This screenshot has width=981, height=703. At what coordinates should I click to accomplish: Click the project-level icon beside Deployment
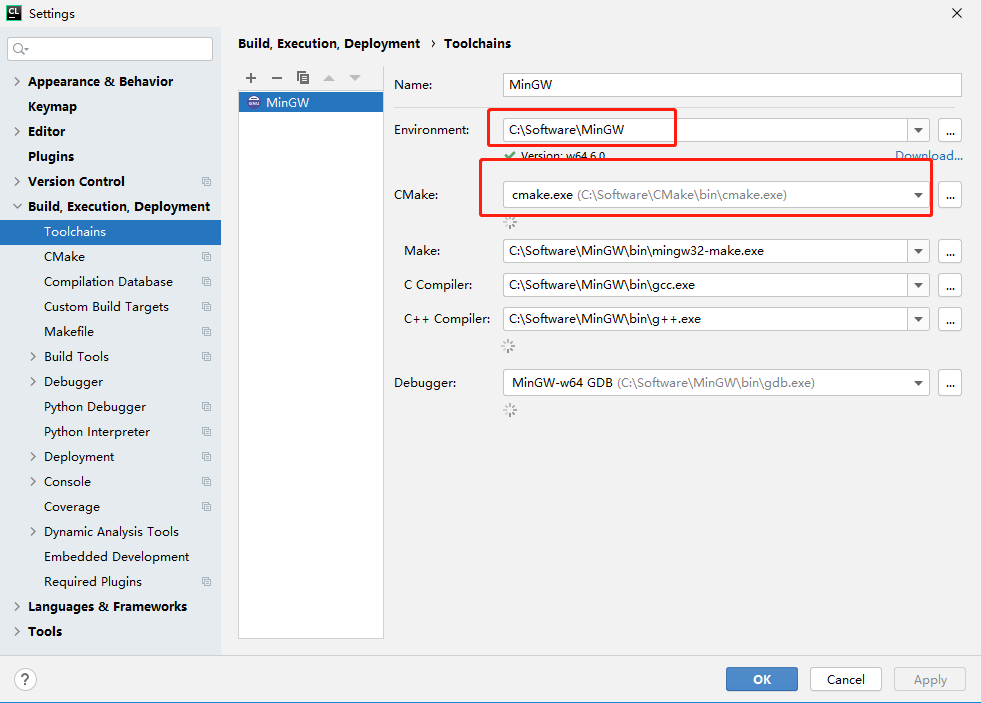coord(206,457)
